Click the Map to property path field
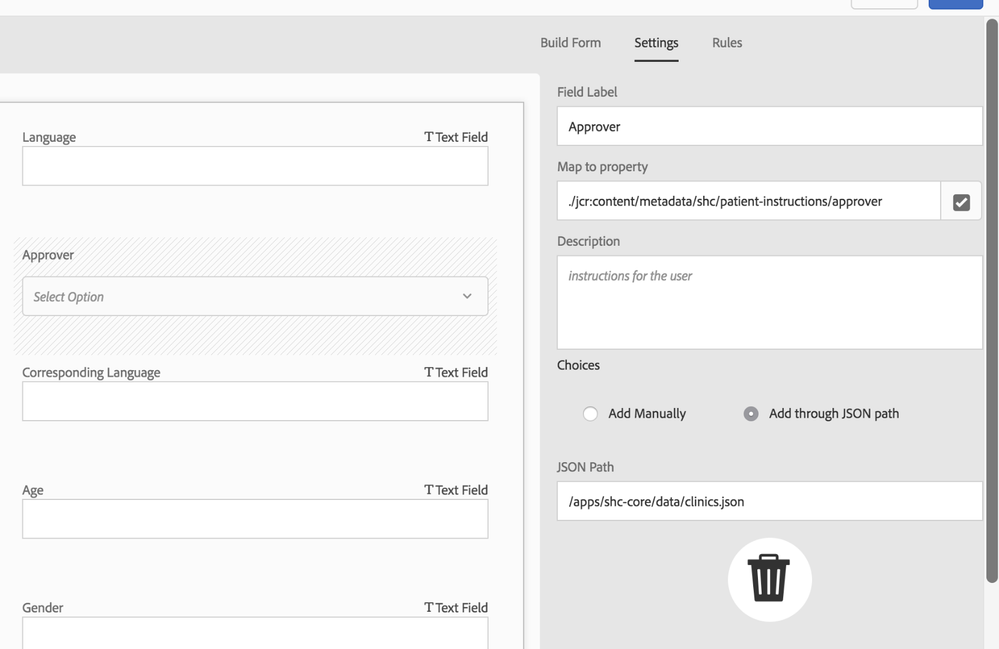Screen dimensions: 999x649 pyautogui.click(x=748, y=201)
